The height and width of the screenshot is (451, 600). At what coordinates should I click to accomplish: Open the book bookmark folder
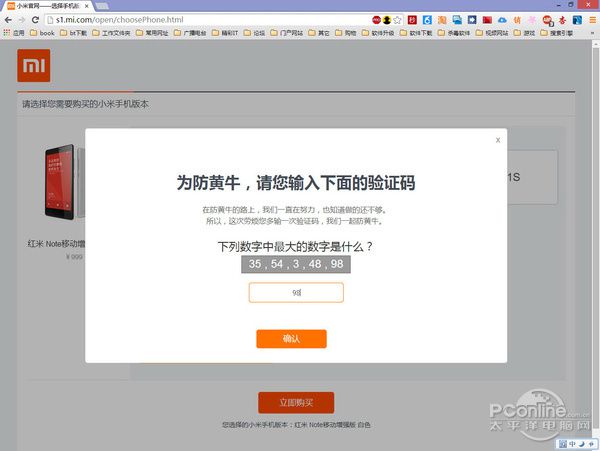pyautogui.click(x=43, y=32)
